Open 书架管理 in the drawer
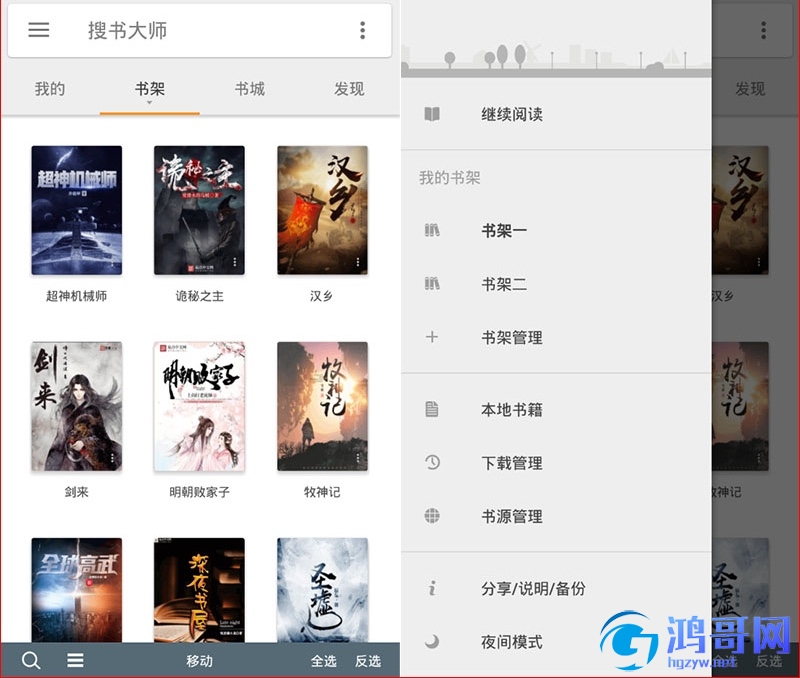Image resolution: width=800 pixels, height=678 pixels. pyautogui.click(x=556, y=337)
